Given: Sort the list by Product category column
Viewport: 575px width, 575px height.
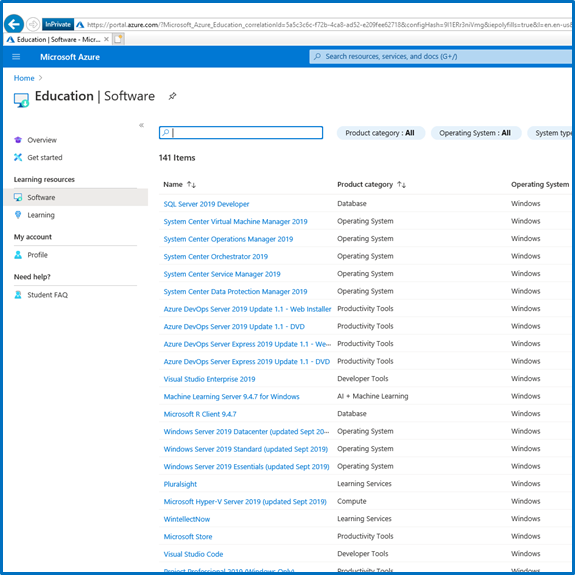Looking at the screenshot, I should (371, 184).
